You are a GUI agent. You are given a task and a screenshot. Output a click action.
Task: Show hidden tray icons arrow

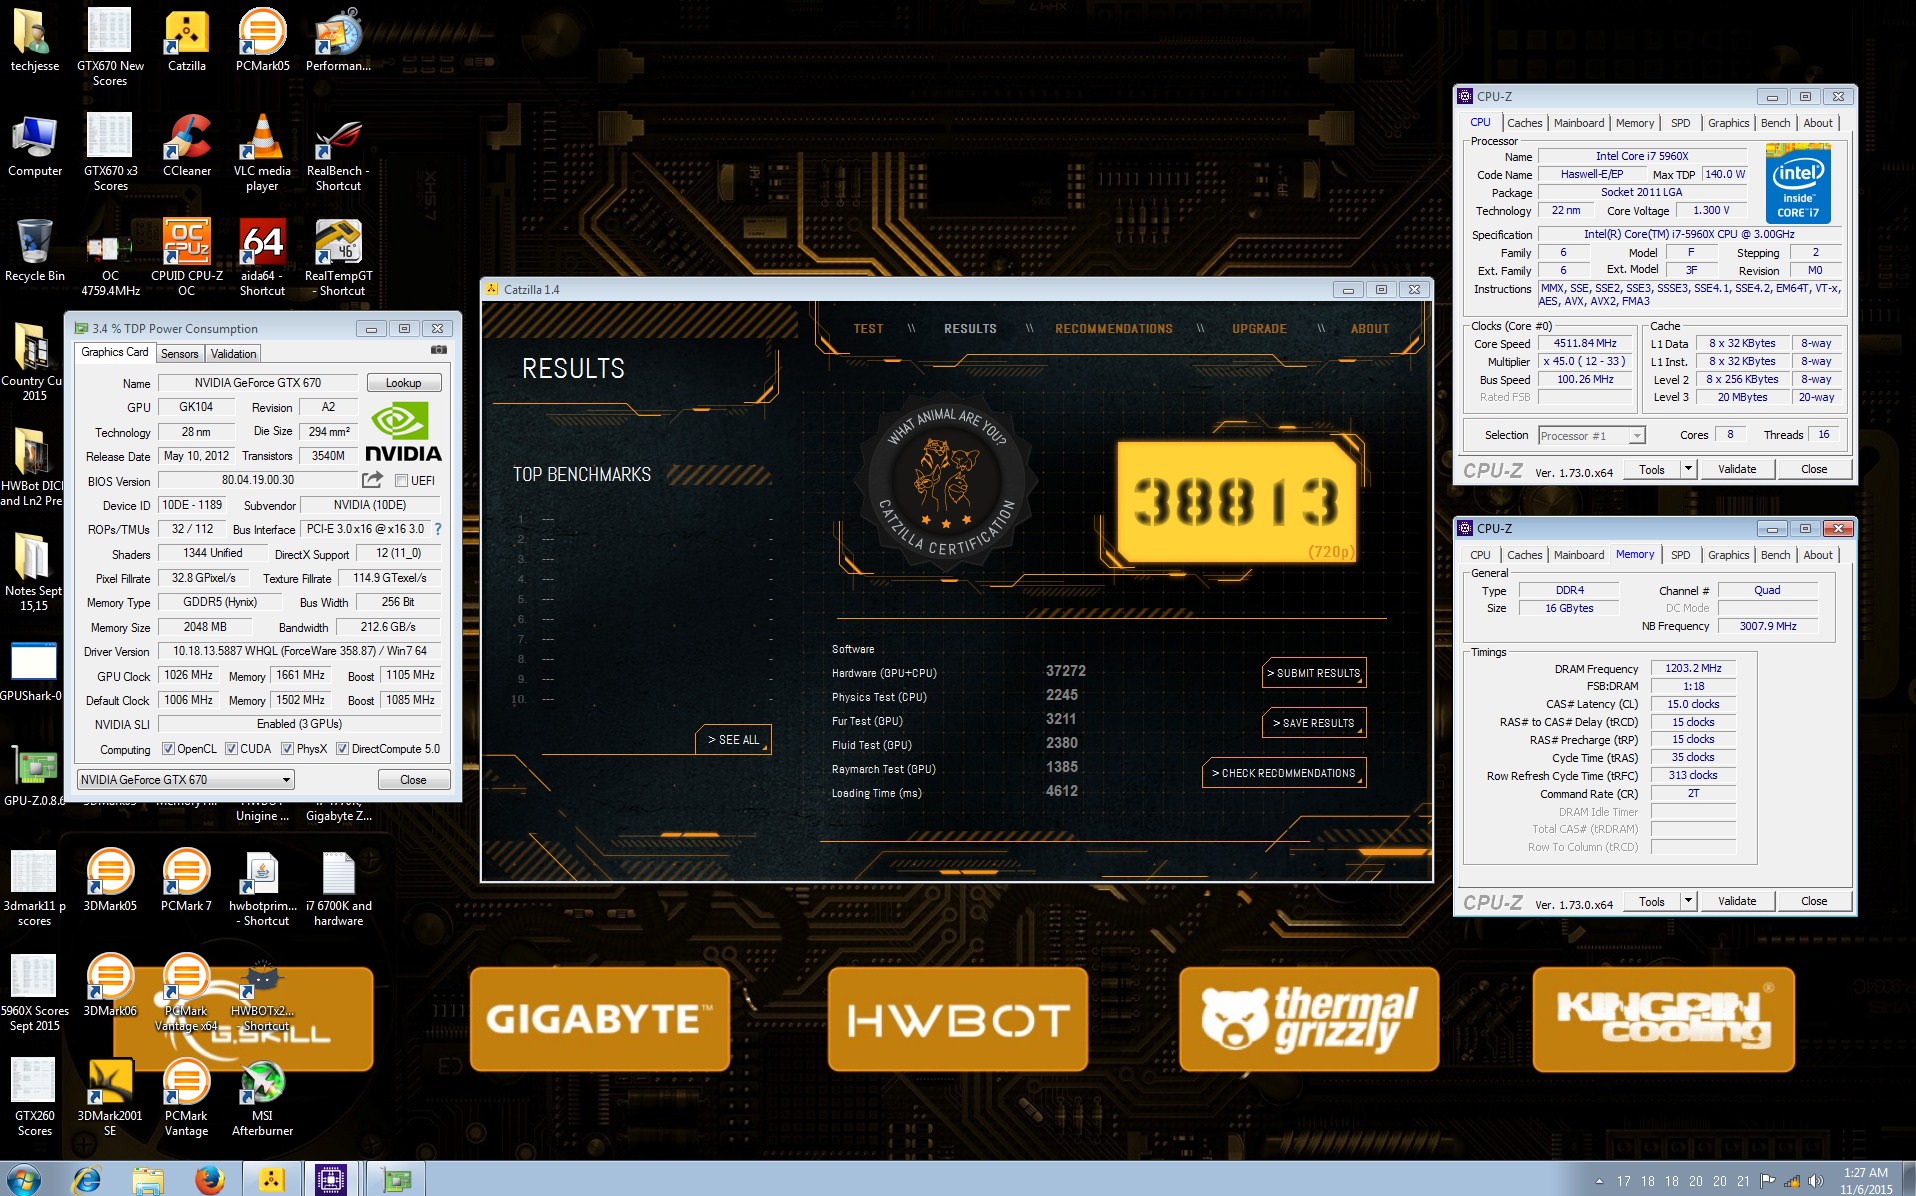click(1599, 1181)
